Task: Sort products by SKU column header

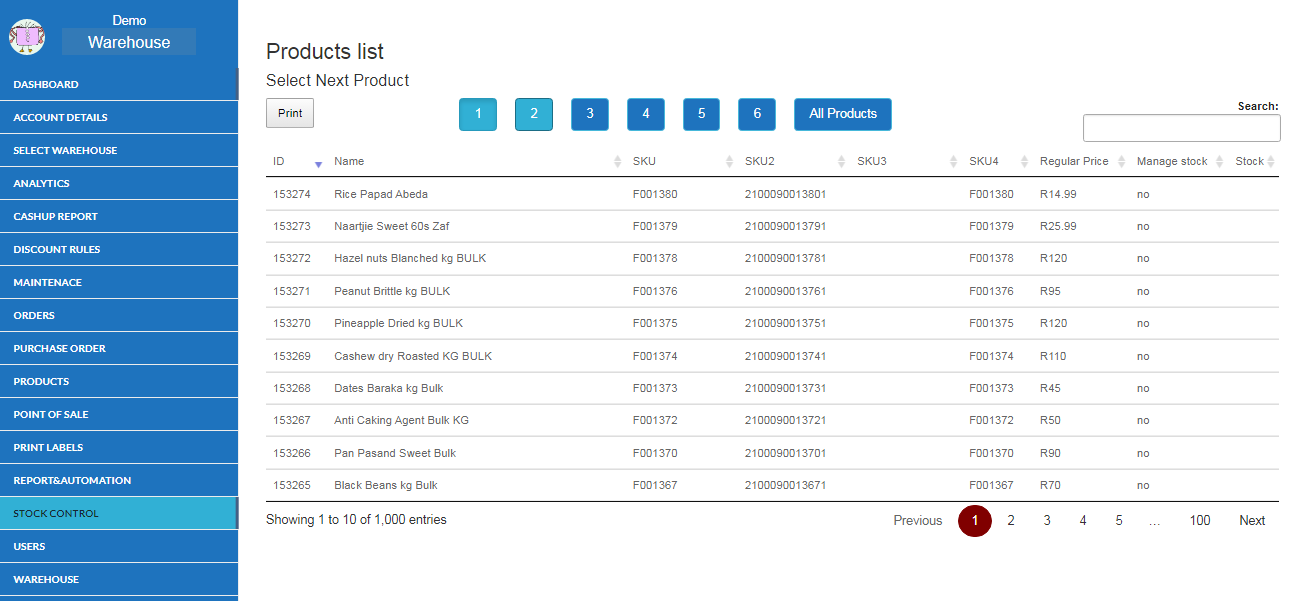Action: pos(644,161)
